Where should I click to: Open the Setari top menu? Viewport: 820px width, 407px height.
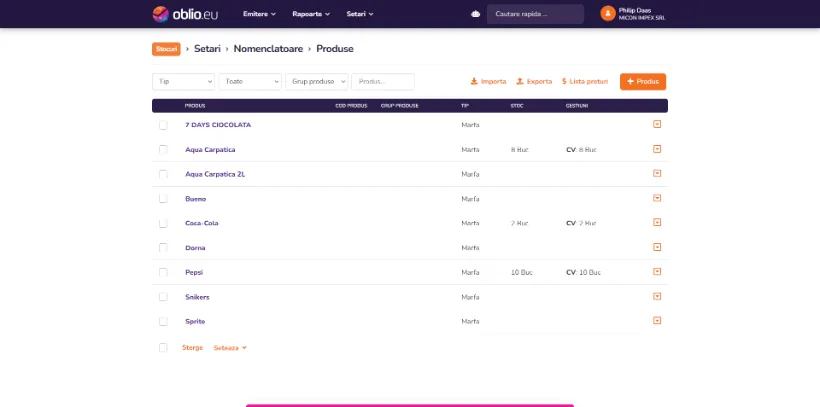point(360,14)
